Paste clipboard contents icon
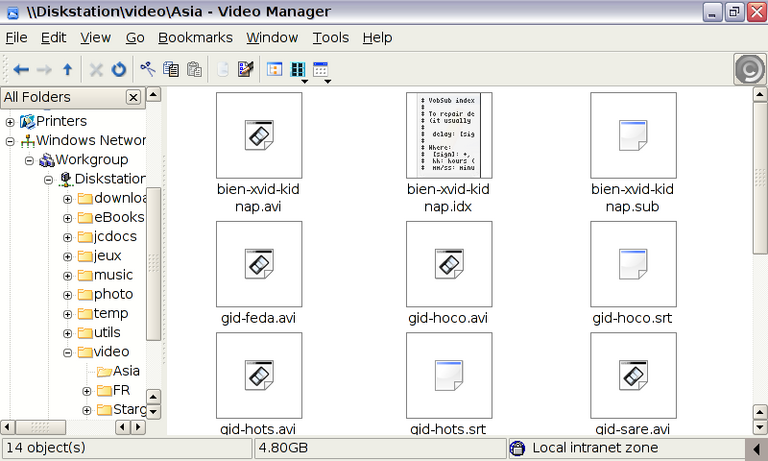Screen dimensions: 768x461 [x=194, y=69]
